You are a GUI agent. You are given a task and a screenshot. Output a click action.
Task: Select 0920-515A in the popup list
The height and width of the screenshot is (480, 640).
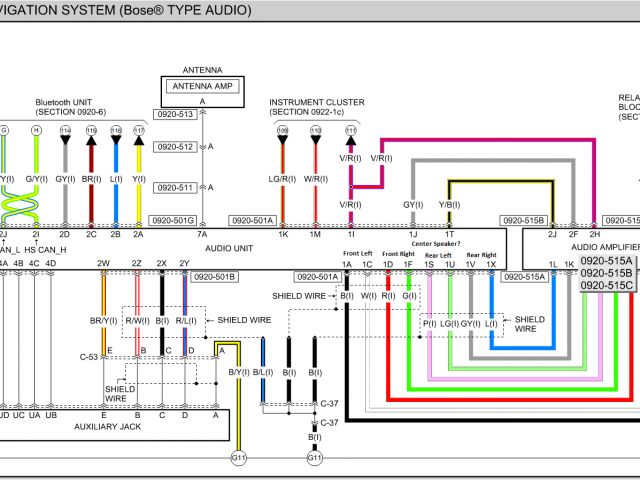607,260
